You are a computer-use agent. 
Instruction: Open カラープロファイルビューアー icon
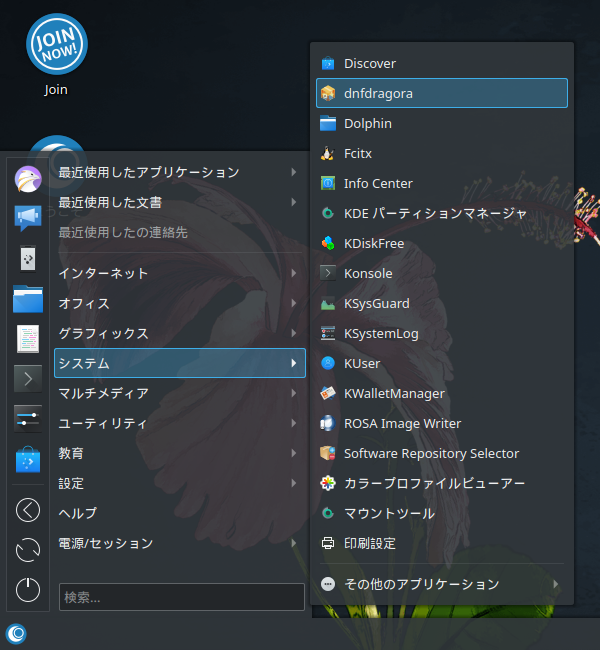tap(328, 483)
